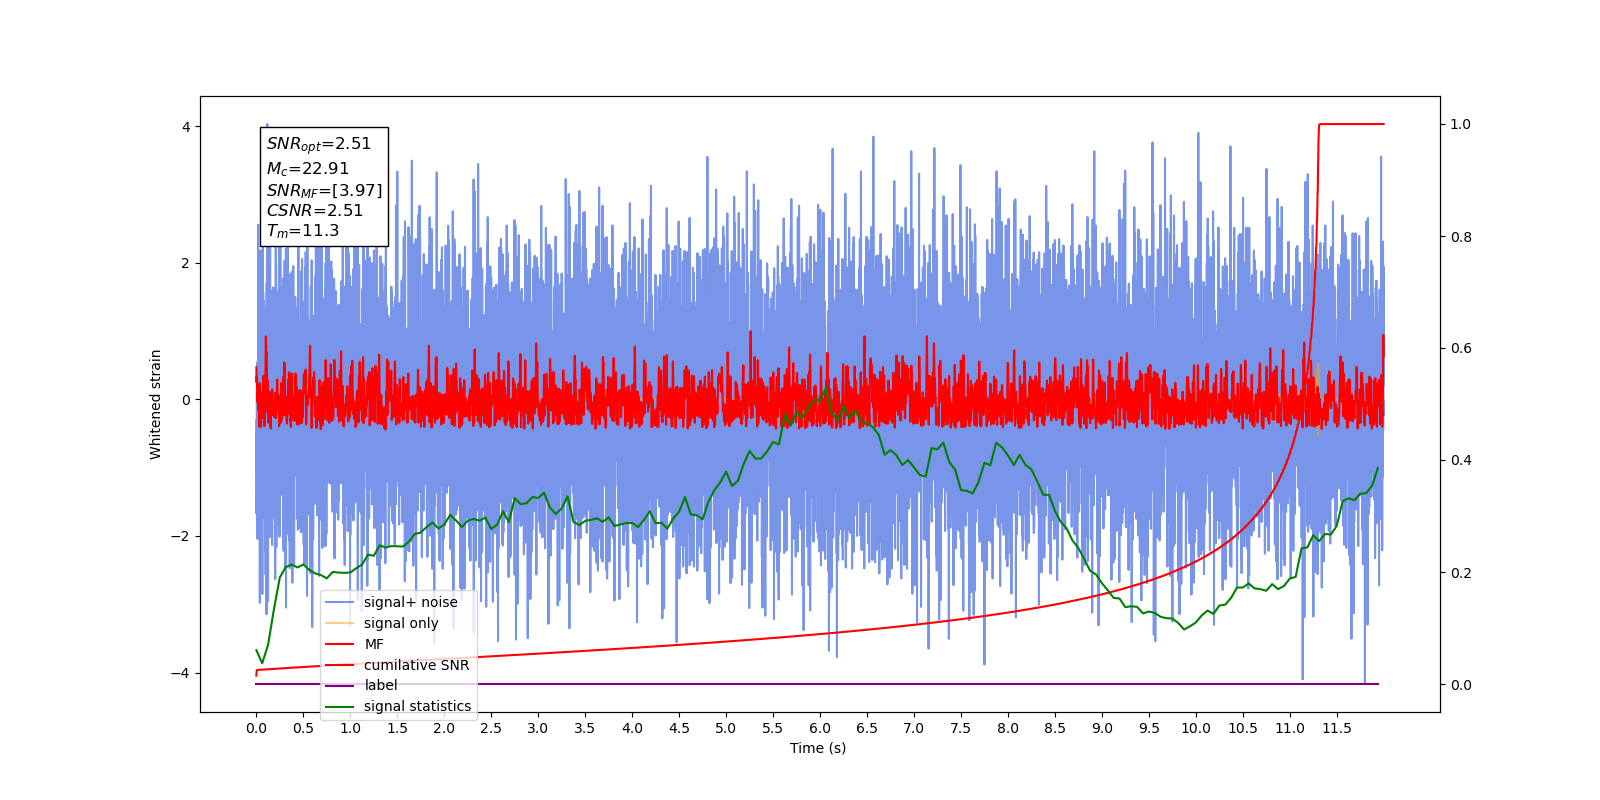
Task: Click the blue line sample beside 'signal+ noise'
Action: click(340, 602)
